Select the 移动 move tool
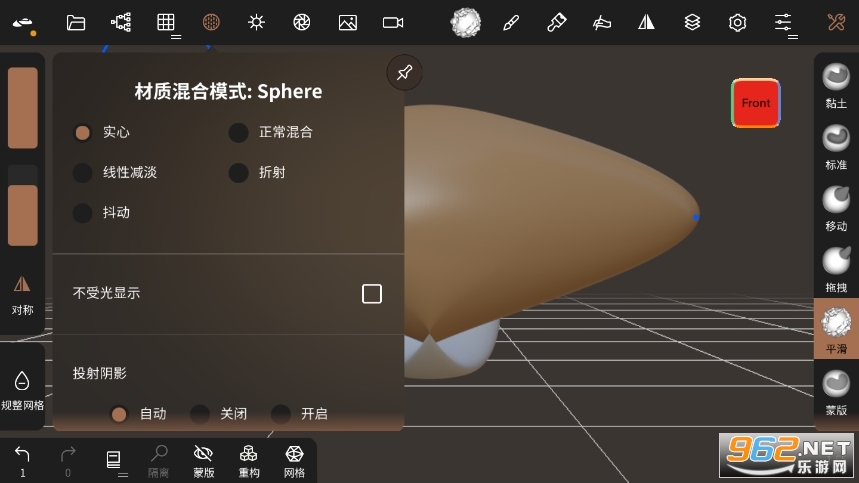Image resolution: width=859 pixels, height=483 pixels. point(835,207)
